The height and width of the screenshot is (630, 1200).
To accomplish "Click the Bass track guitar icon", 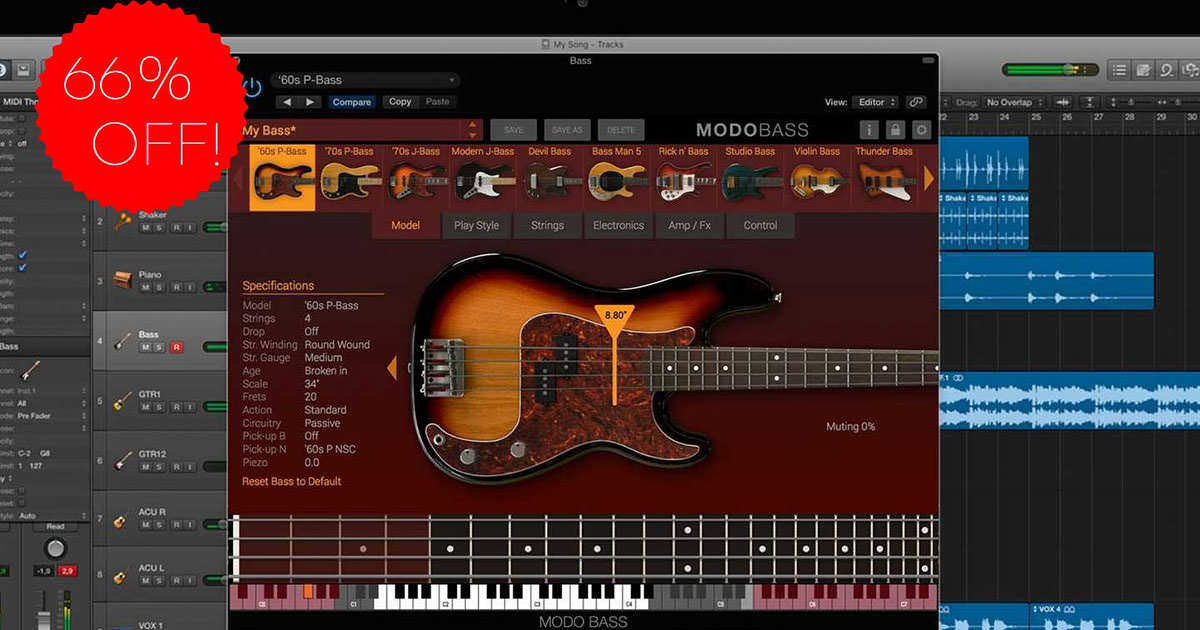I will (122, 340).
